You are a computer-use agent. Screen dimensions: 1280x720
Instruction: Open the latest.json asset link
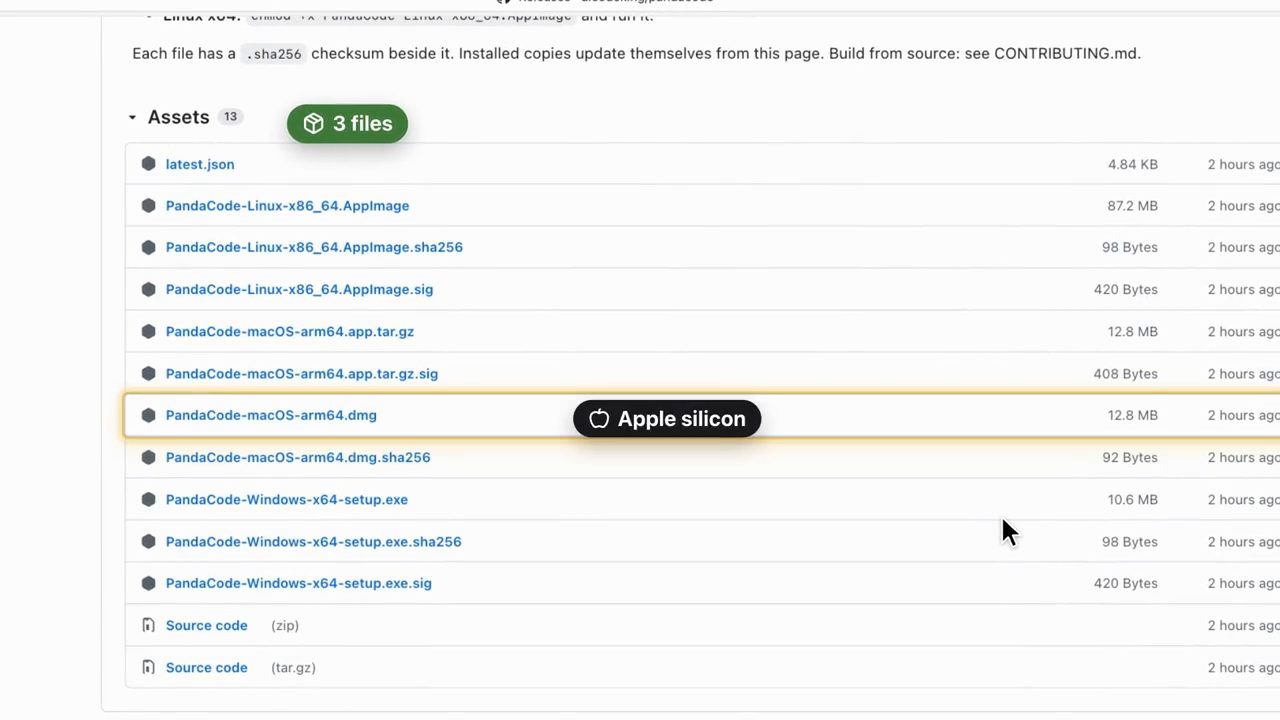(x=200, y=164)
